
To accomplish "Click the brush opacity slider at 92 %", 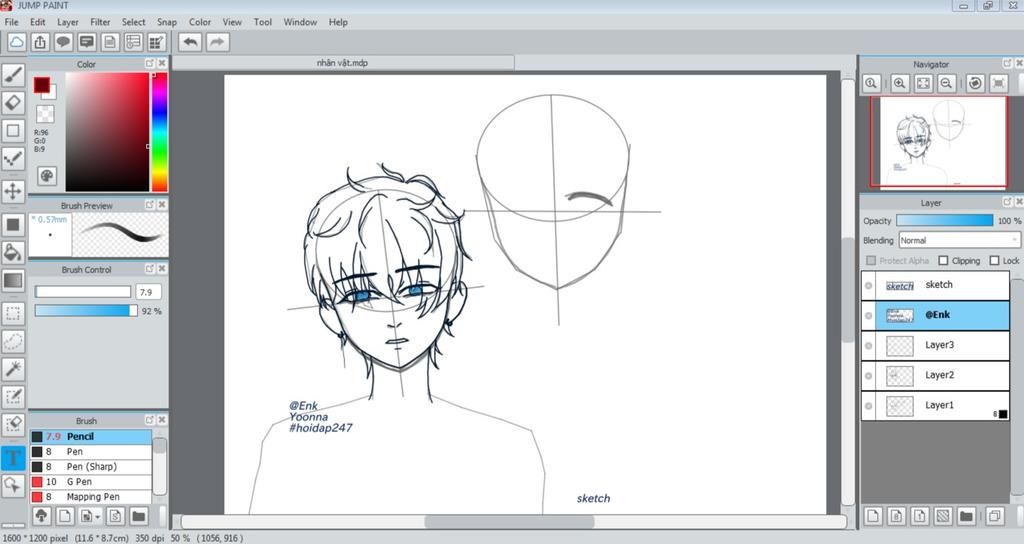I will click(86, 311).
